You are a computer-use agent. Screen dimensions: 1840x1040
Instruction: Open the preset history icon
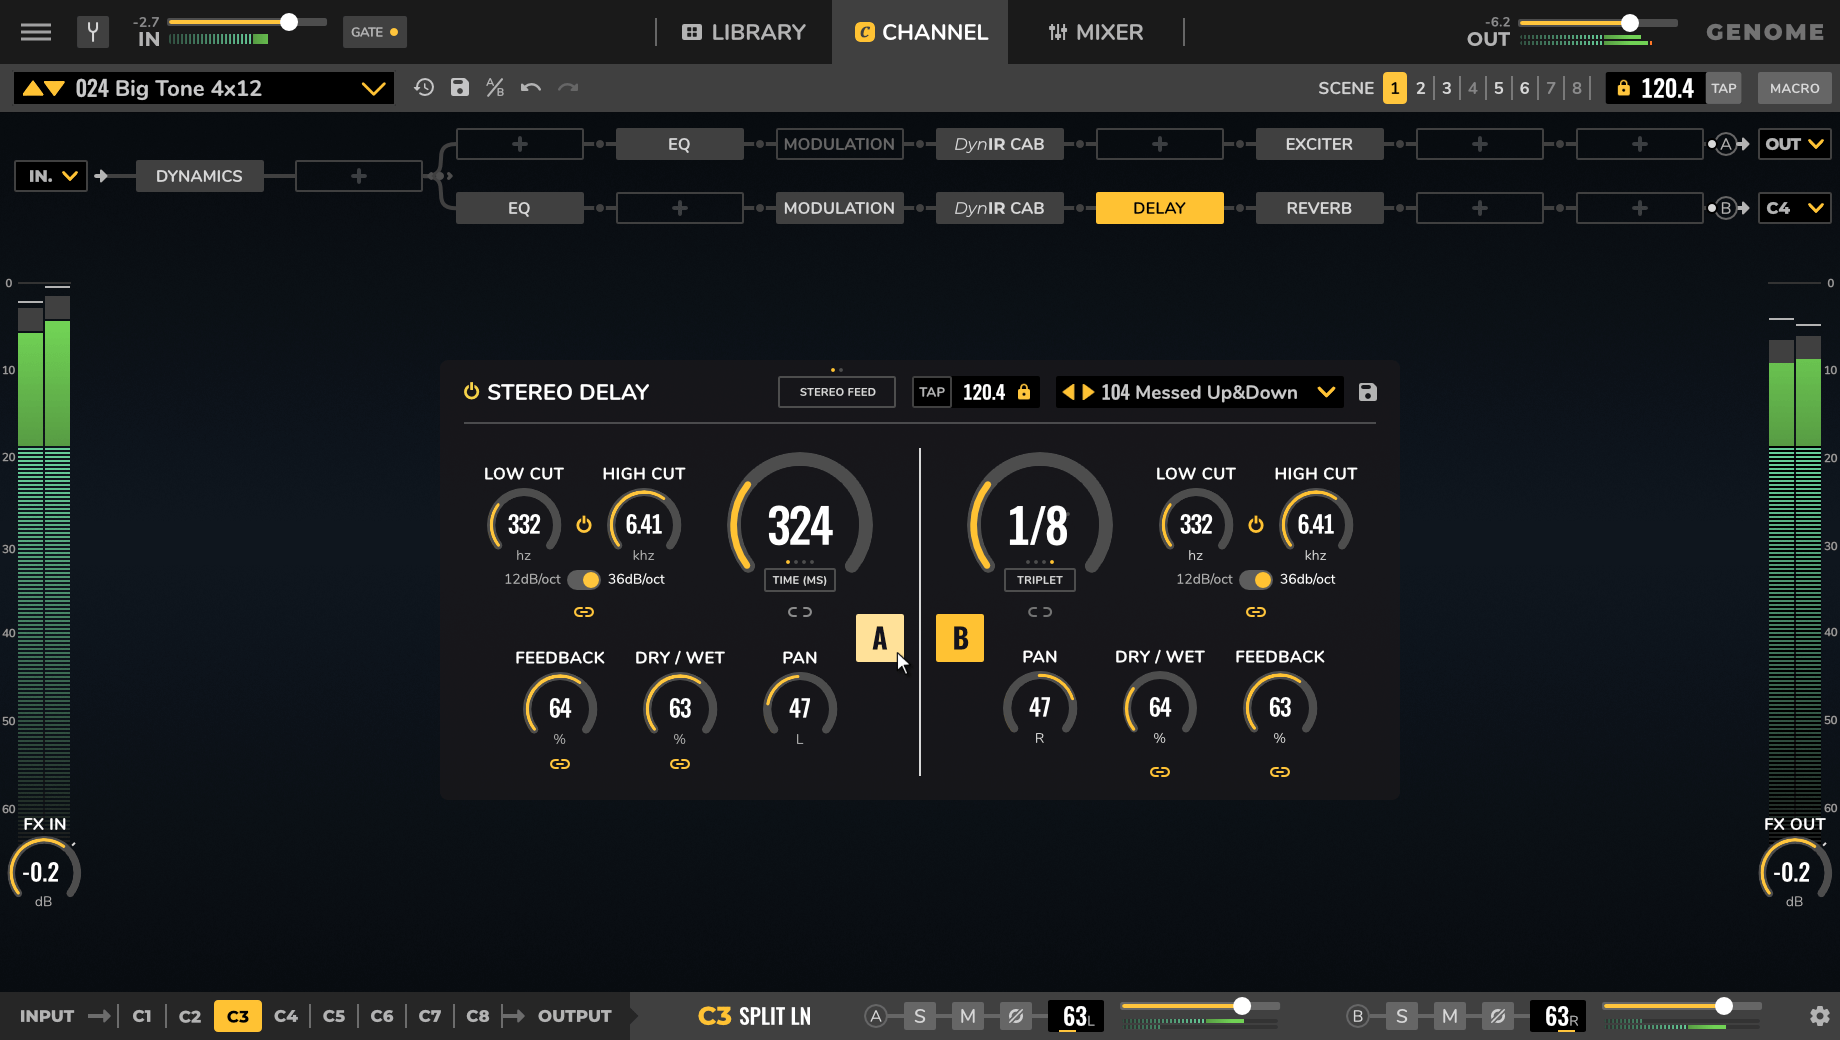click(x=423, y=88)
